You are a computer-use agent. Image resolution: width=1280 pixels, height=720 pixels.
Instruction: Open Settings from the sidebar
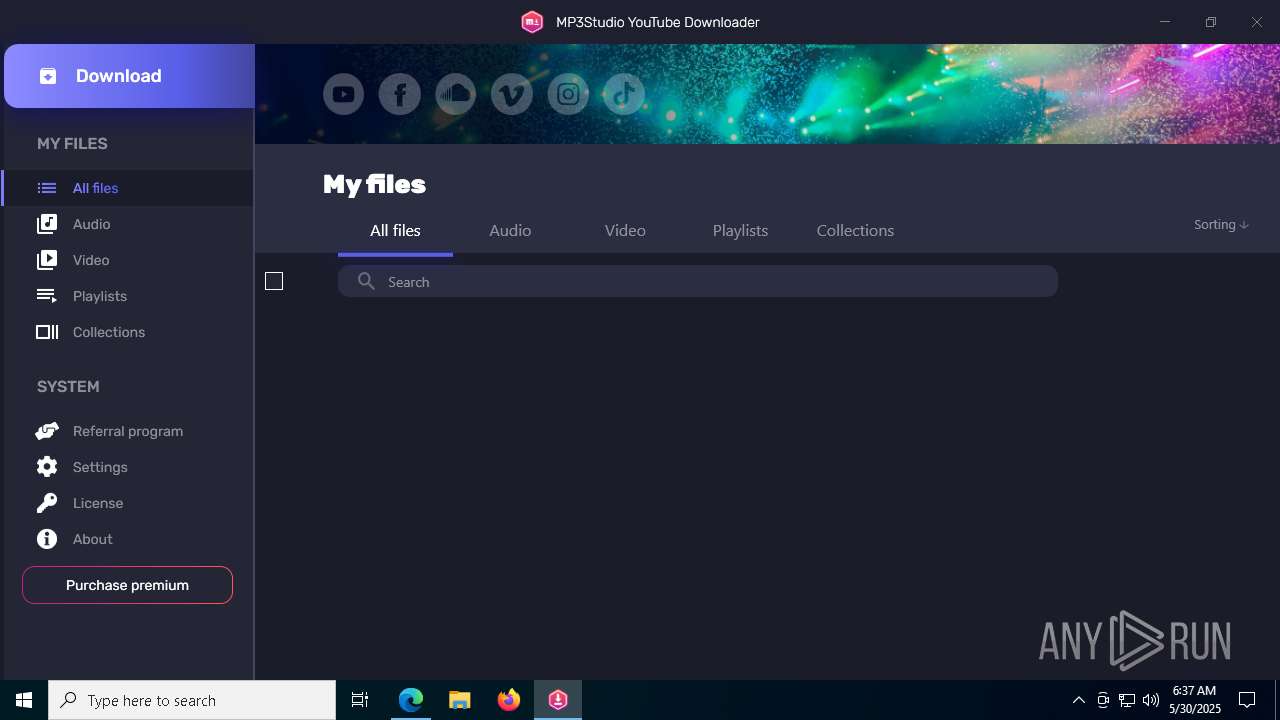pos(128,467)
